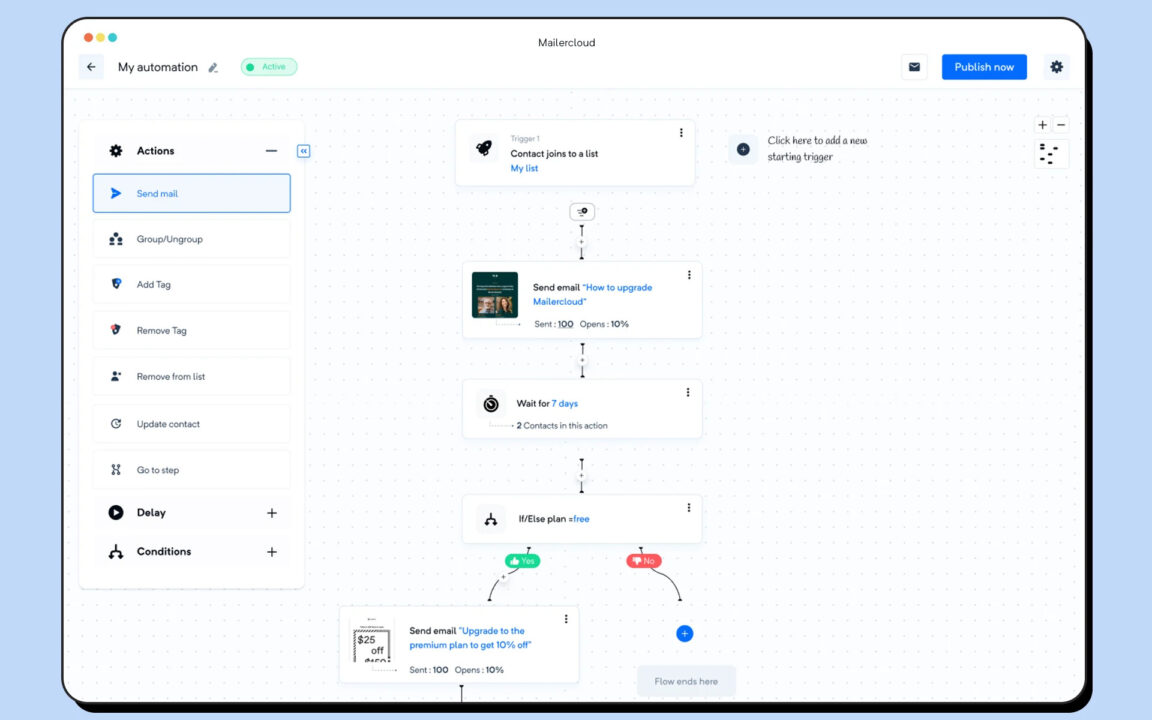Open the settings gear icon

pyautogui.click(x=1057, y=66)
